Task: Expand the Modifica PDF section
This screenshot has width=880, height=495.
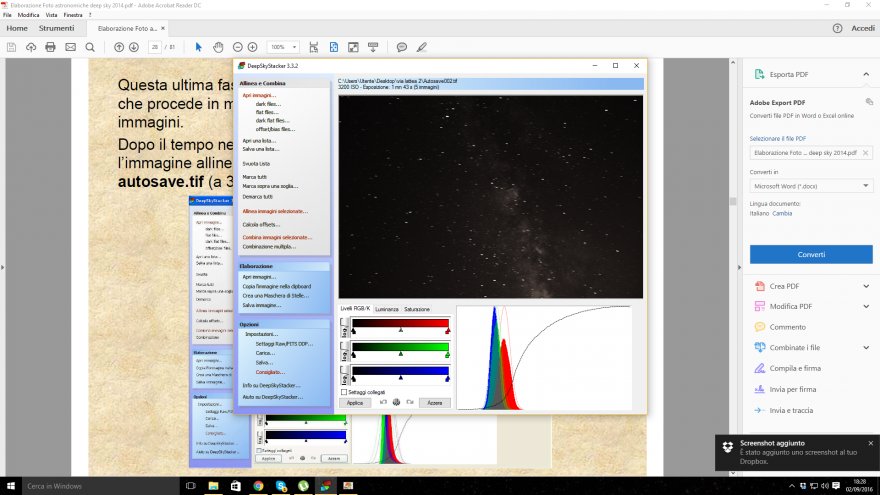Action: click(x=866, y=306)
